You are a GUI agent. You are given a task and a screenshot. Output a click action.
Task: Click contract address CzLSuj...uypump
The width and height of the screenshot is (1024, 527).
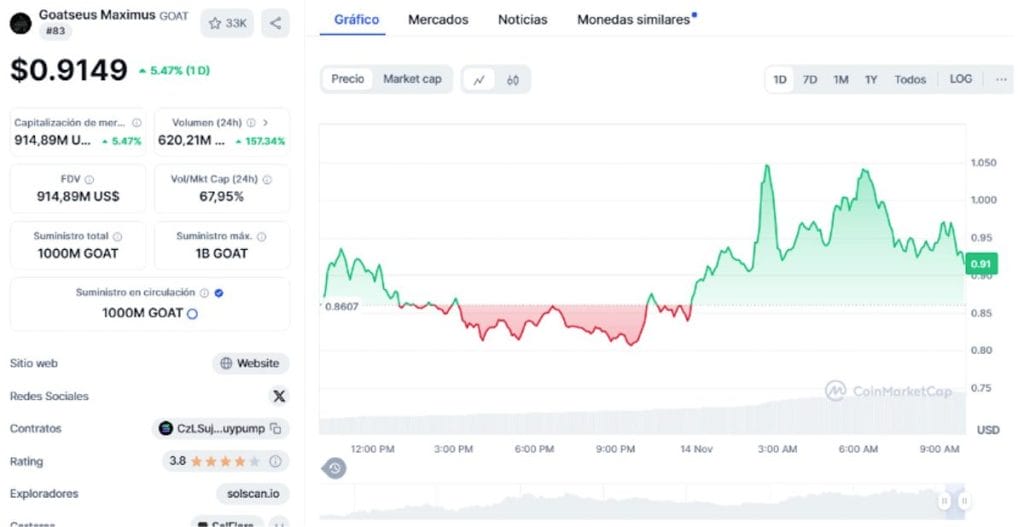click(221, 429)
